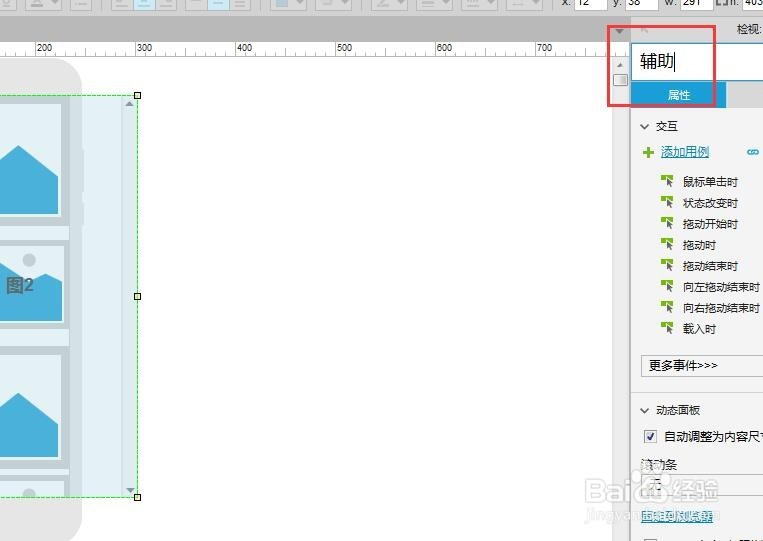The height and width of the screenshot is (541, 763).
Task: Click the green plus add-case icon
Action: (648, 153)
